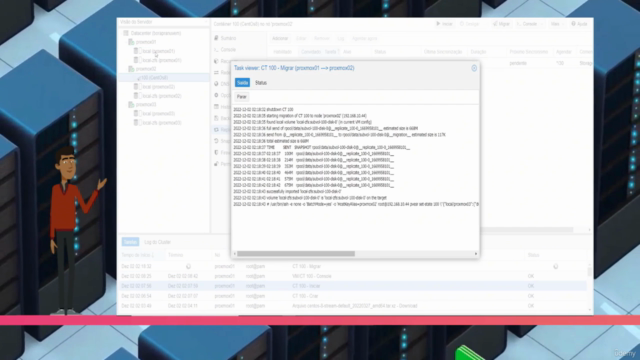Select local-zfs (proxmox03) storage in tree
640x360 pixels.
pos(162,123)
